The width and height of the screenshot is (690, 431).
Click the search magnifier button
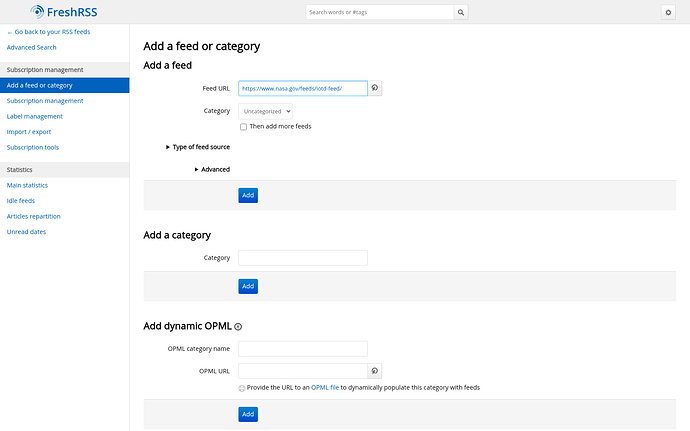pyautogui.click(x=461, y=12)
